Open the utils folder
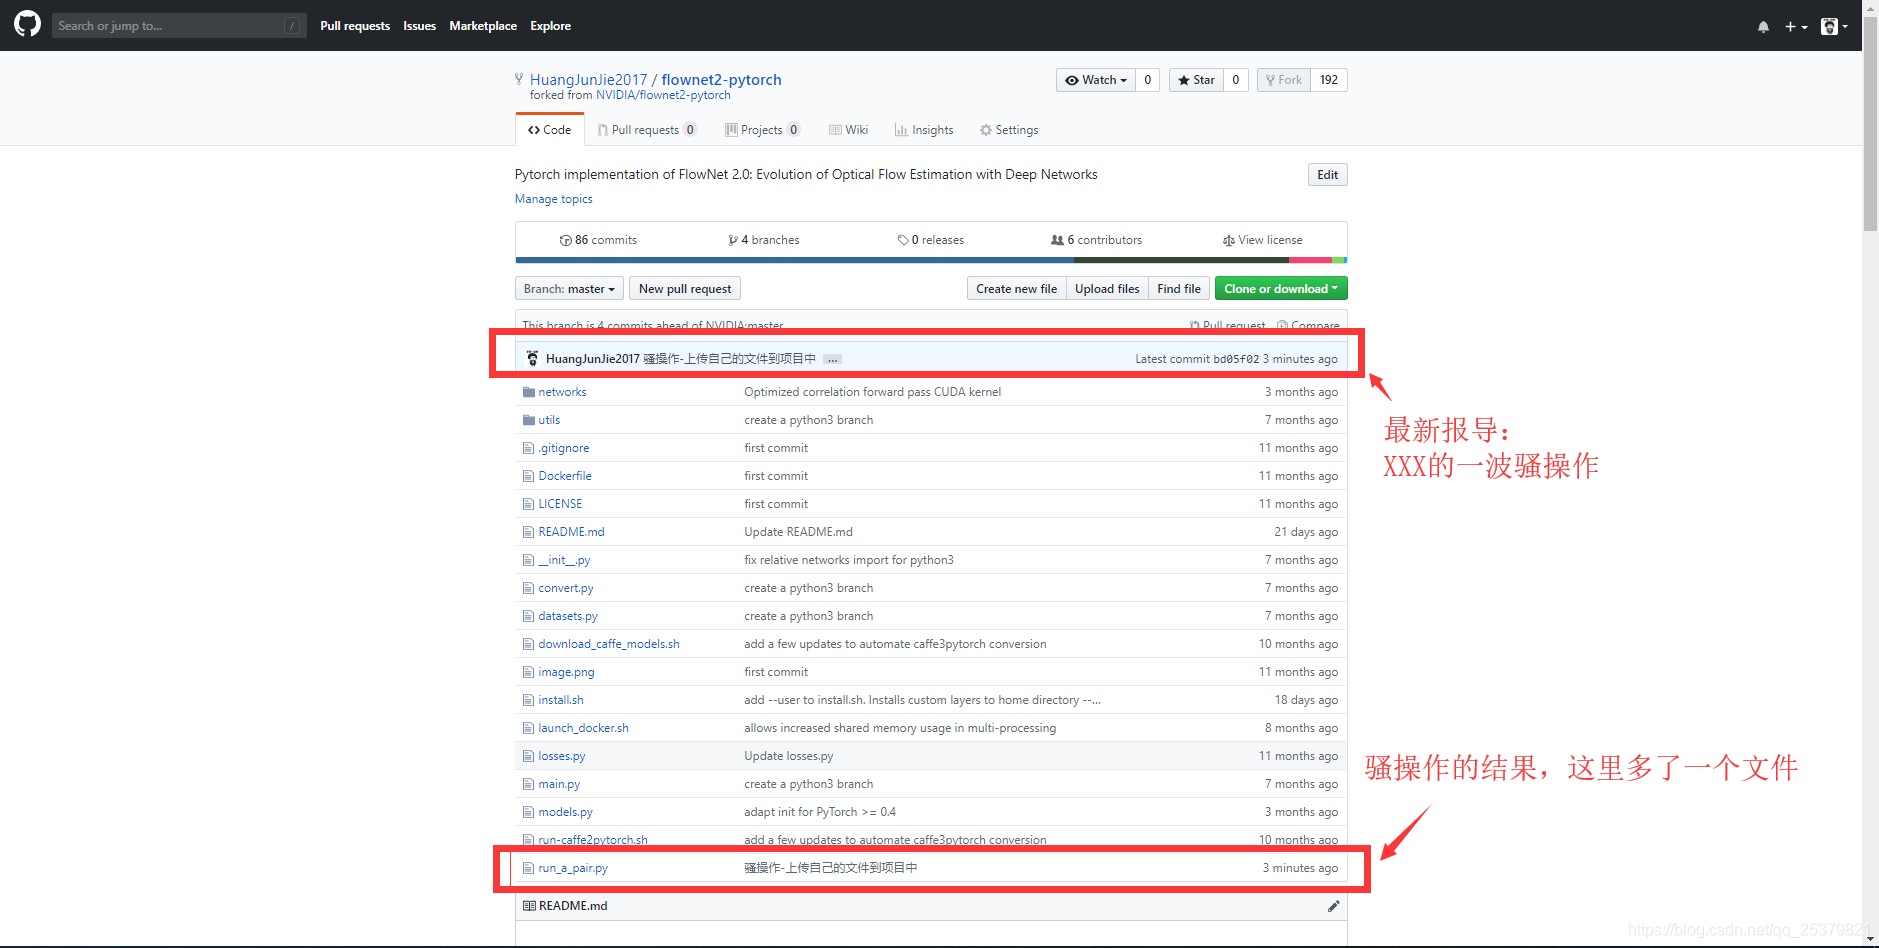This screenshot has width=1879, height=948. [x=549, y=420]
